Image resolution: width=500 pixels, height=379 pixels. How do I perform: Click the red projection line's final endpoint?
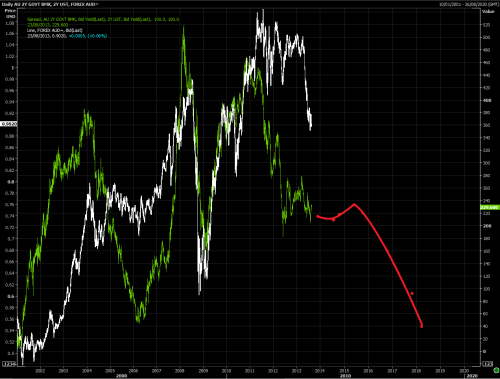pos(422,326)
